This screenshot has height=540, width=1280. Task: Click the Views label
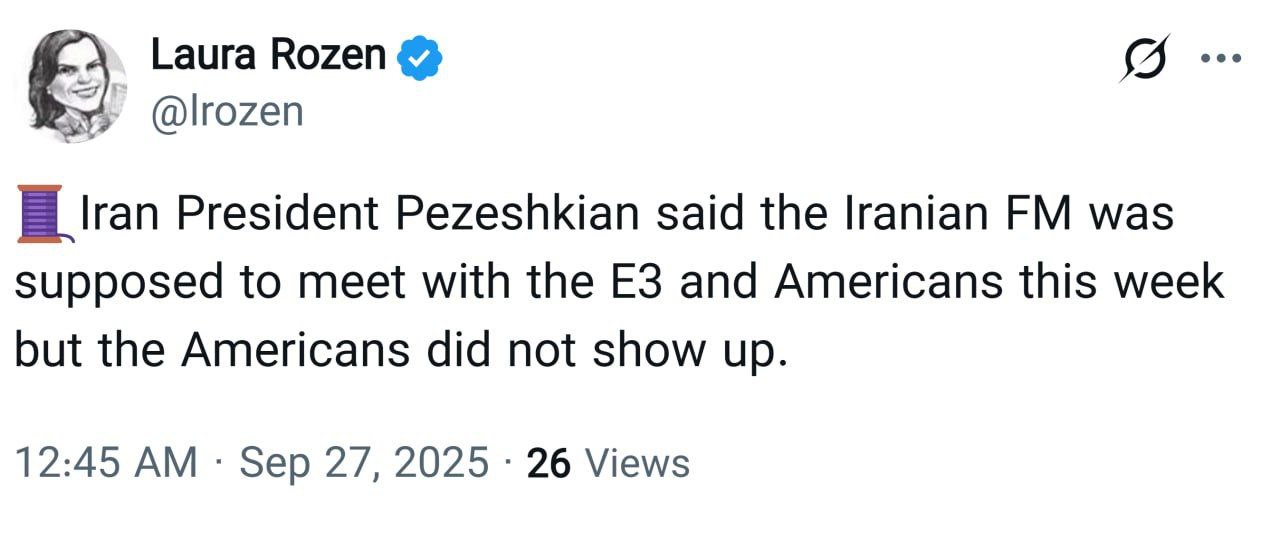tap(637, 463)
